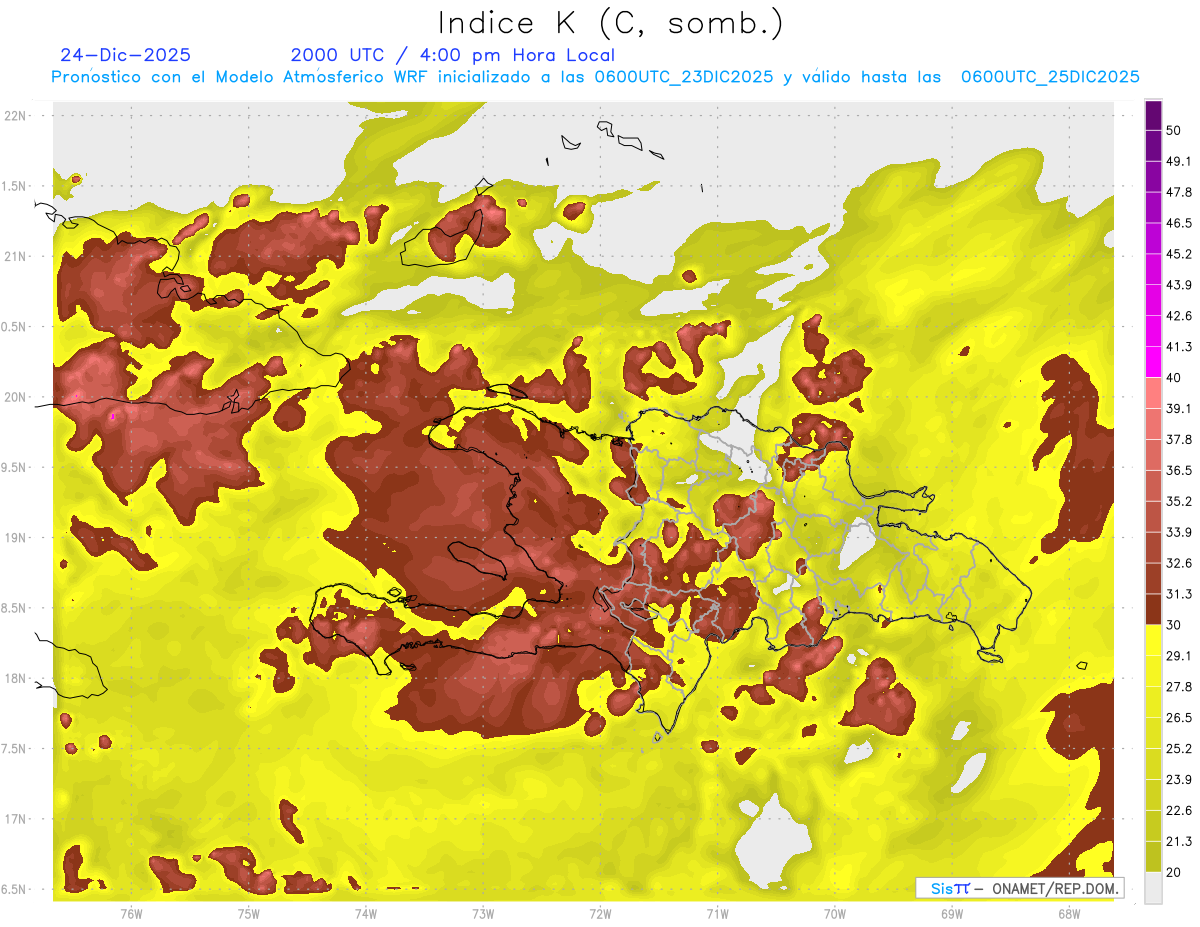Click the 69W longitude axis label

point(951,913)
